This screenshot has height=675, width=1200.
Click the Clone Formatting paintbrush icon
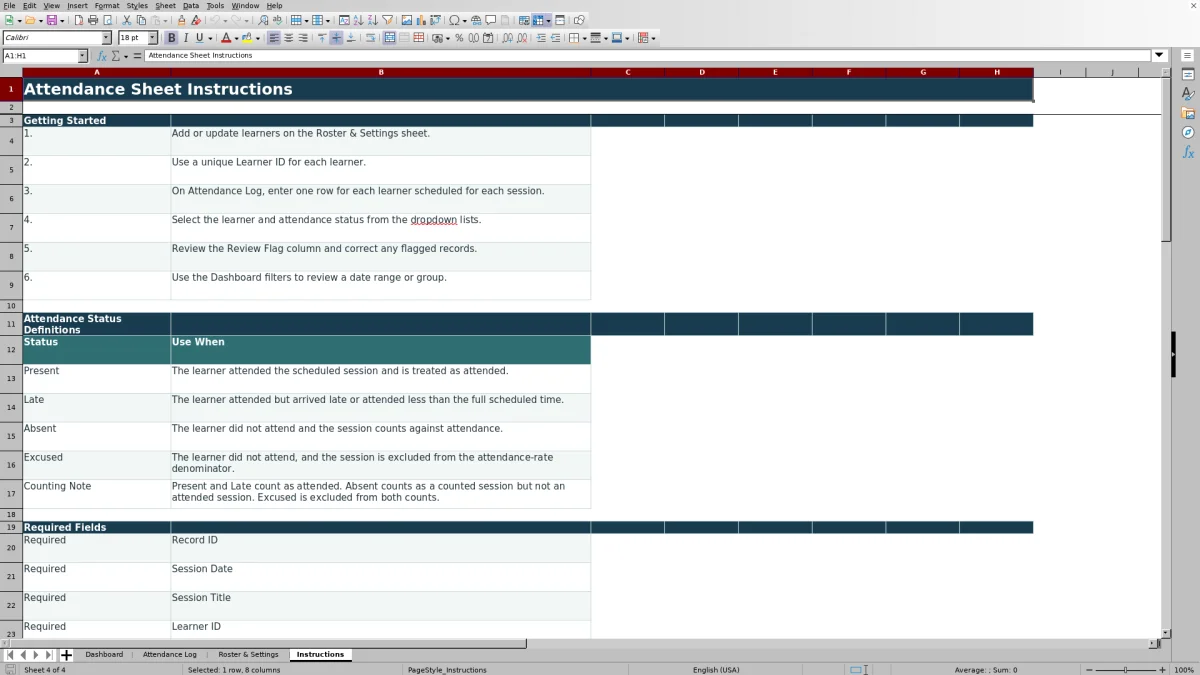pyautogui.click(x=181, y=20)
